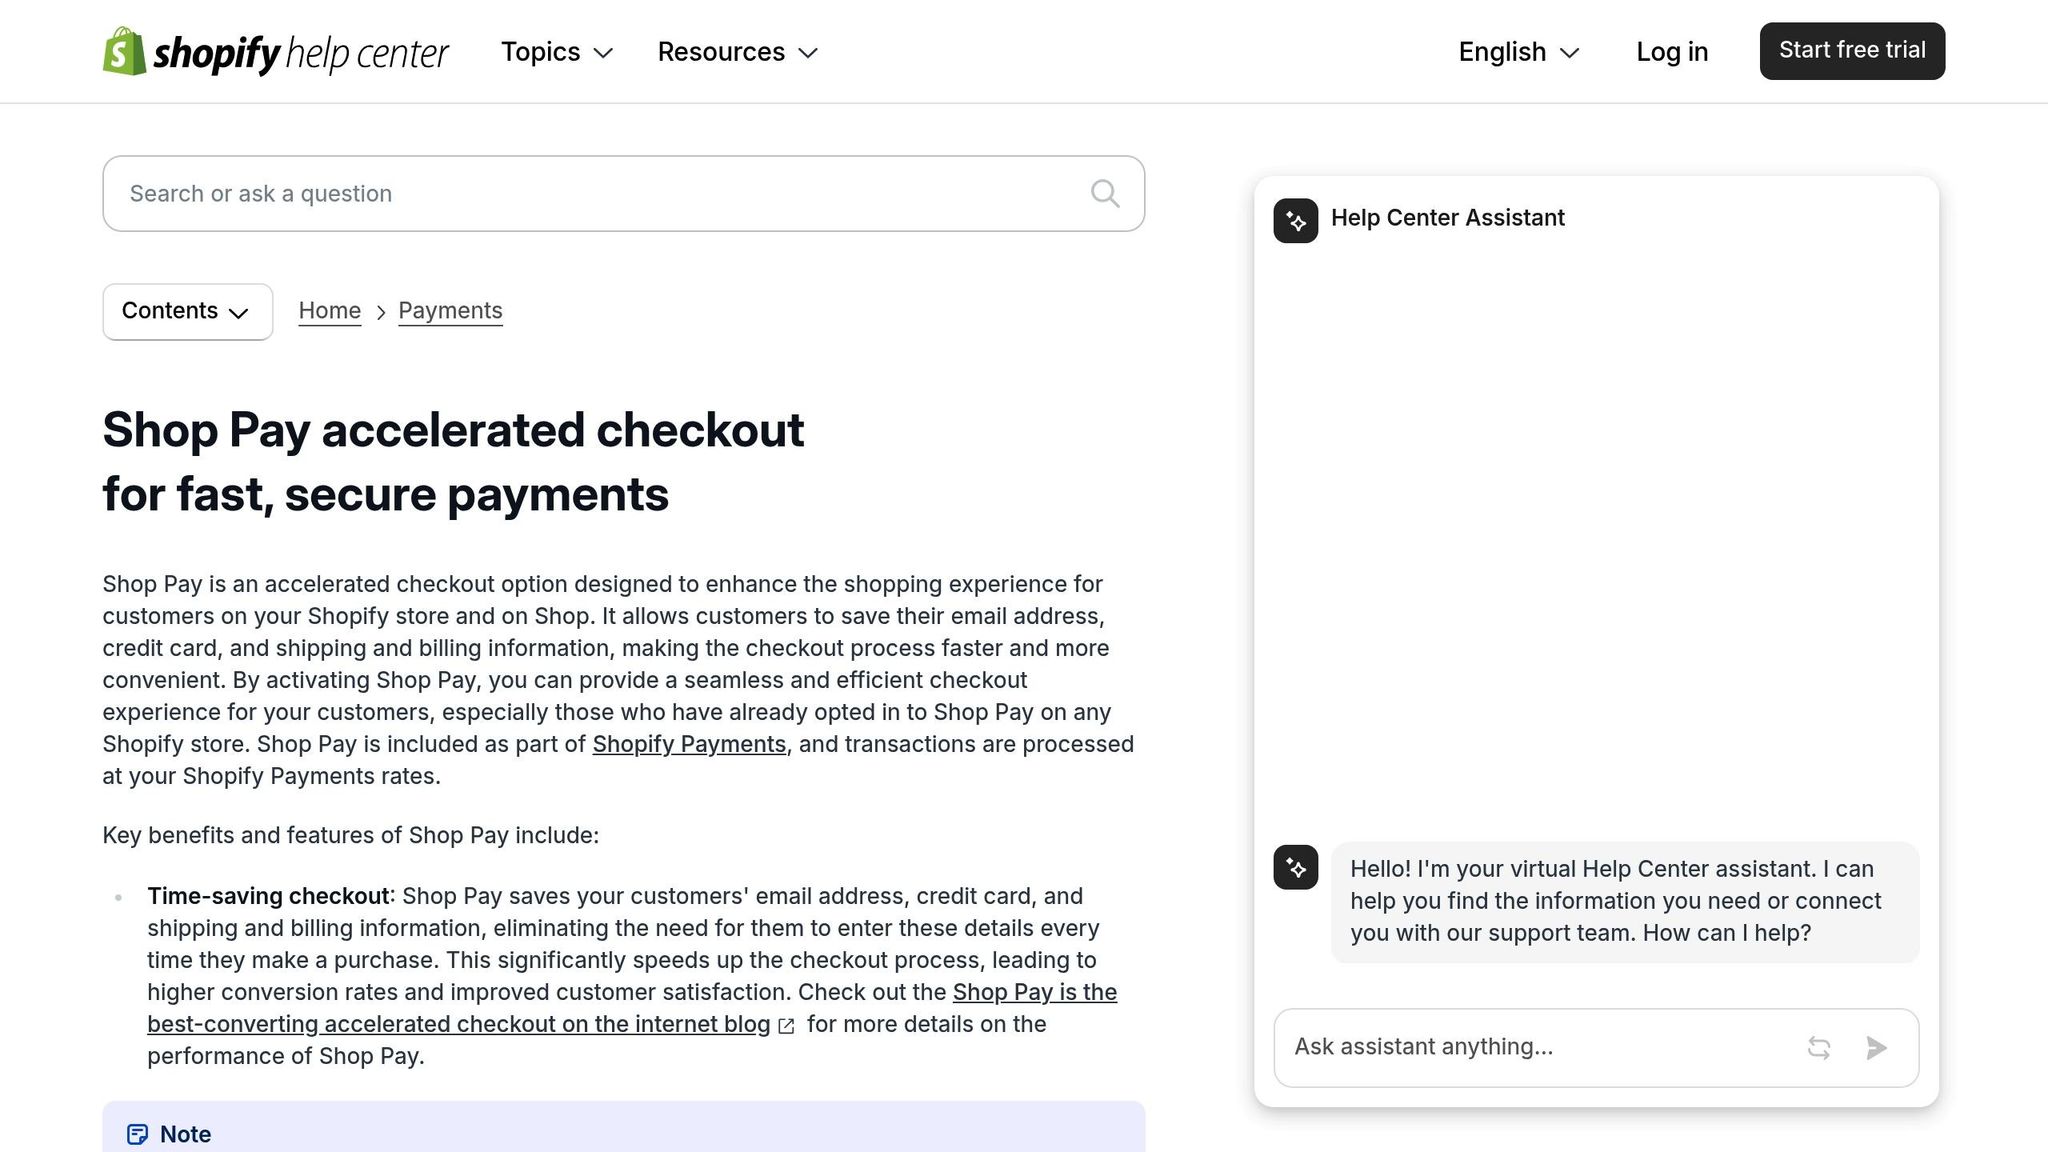Open the Shopify Payments link
Viewport: 2048px width, 1152px height.
(689, 744)
